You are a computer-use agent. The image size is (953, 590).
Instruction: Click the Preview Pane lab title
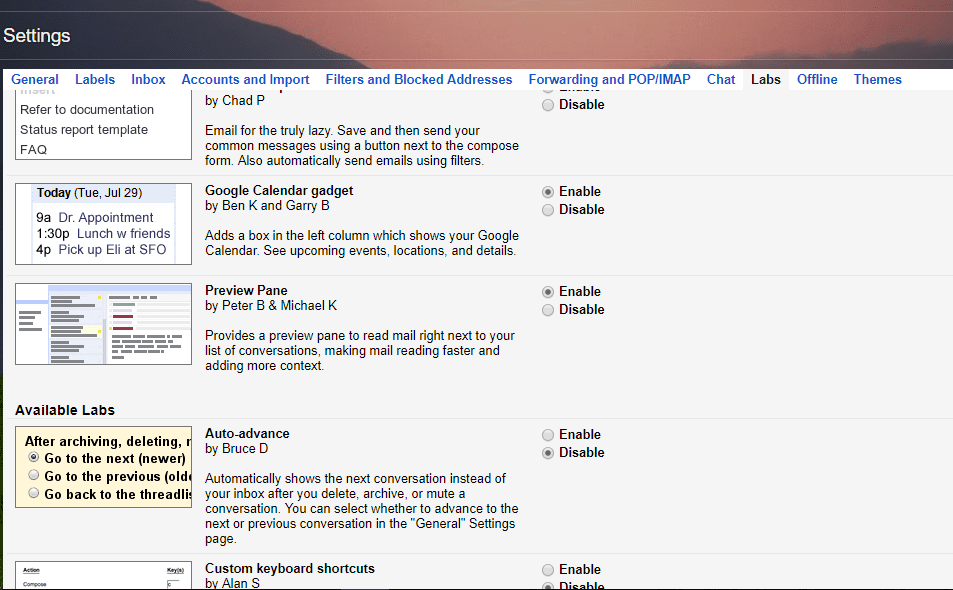coord(246,290)
